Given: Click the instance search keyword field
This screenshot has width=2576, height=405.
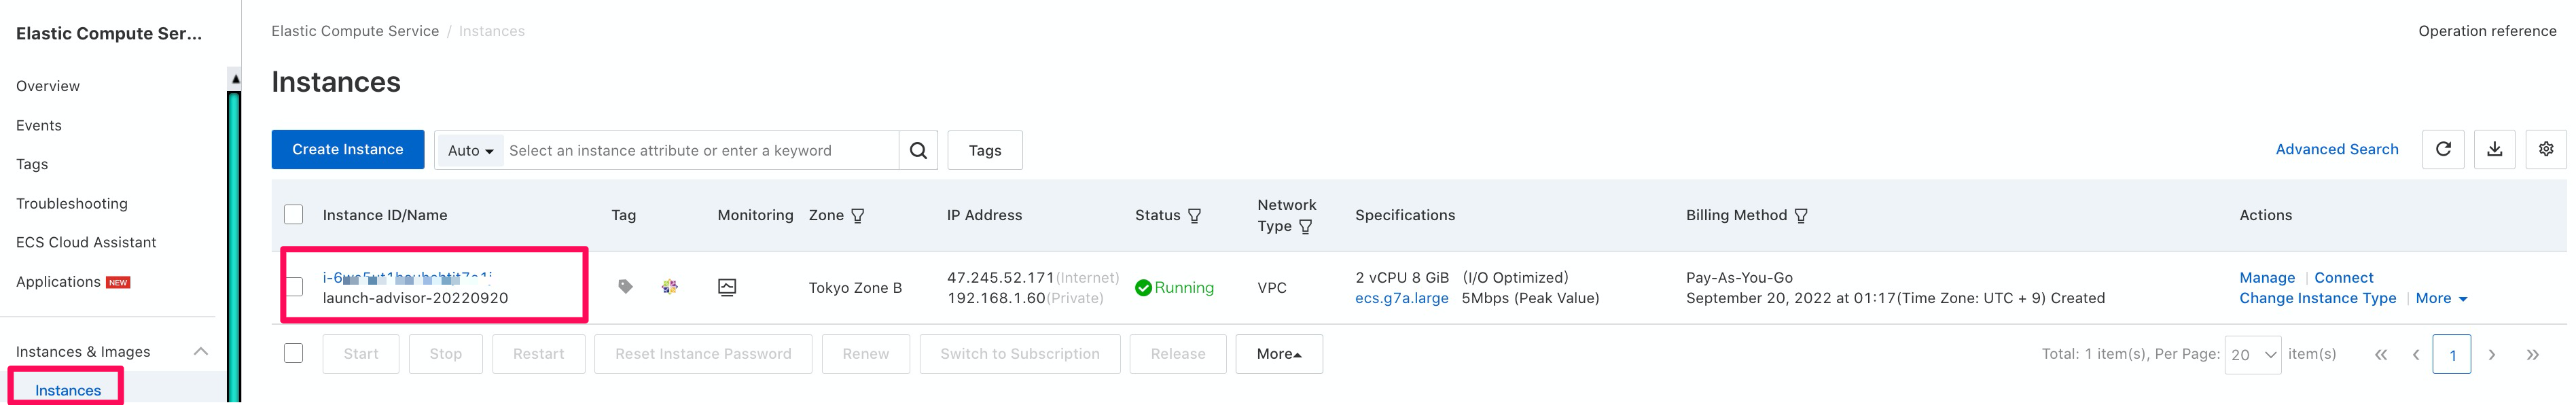Looking at the screenshot, I should (700, 151).
